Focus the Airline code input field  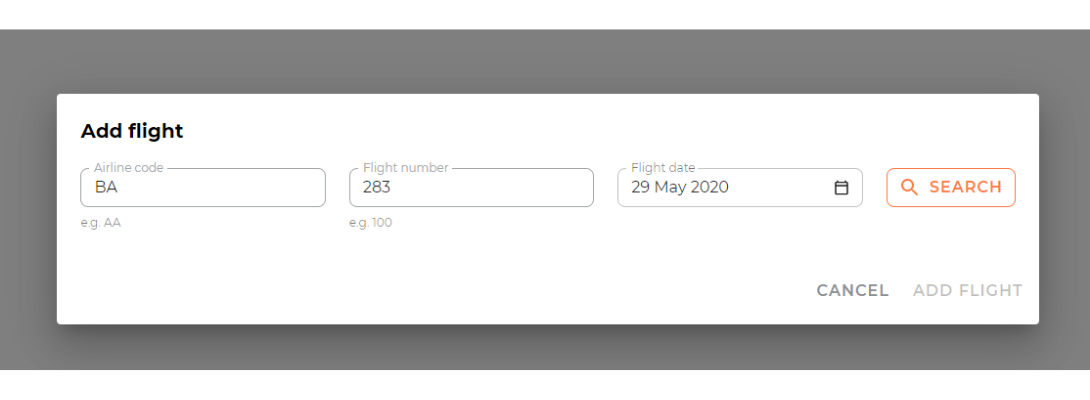coord(203,187)
